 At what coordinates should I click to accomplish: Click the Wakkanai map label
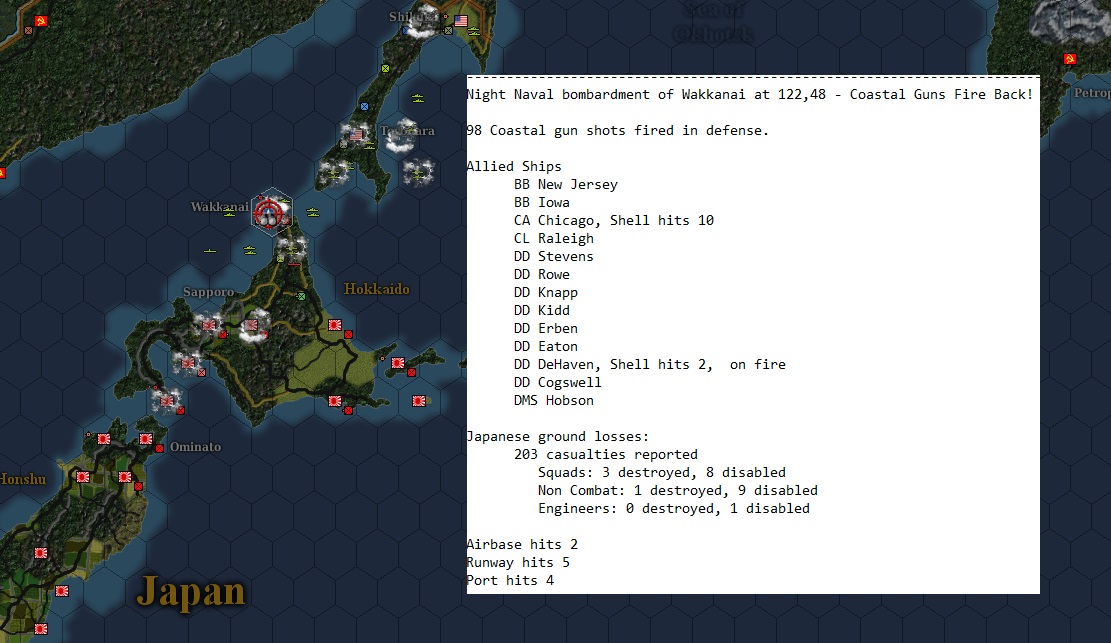tap(220, 206)
